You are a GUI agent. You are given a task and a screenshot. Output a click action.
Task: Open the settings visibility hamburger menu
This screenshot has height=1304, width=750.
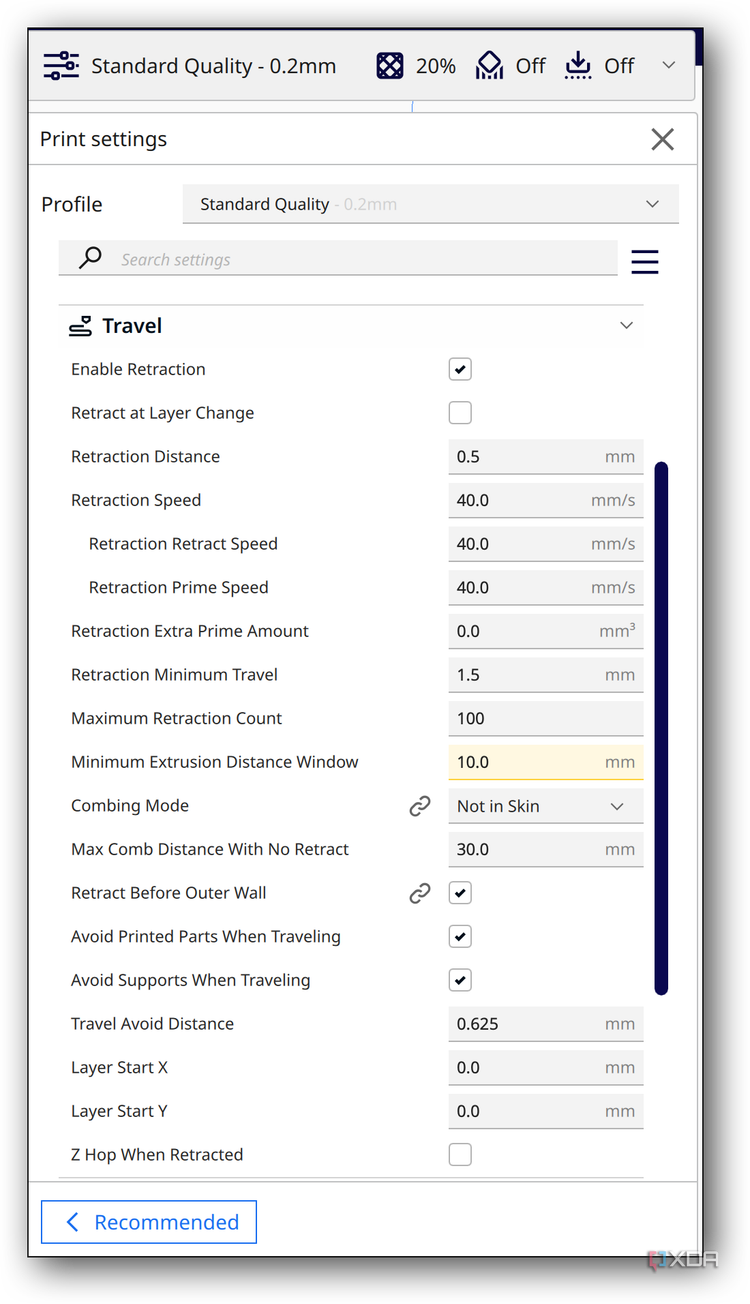[x=645, y=261]
